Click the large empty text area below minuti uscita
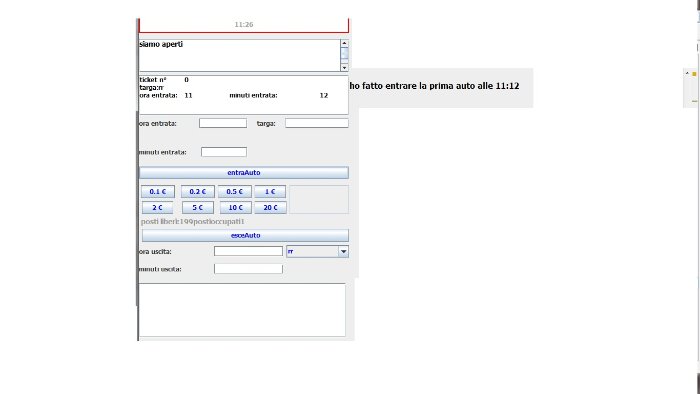The height and width of the screenshot is (394, 700). pyautogui.click(x=242, y=310)
